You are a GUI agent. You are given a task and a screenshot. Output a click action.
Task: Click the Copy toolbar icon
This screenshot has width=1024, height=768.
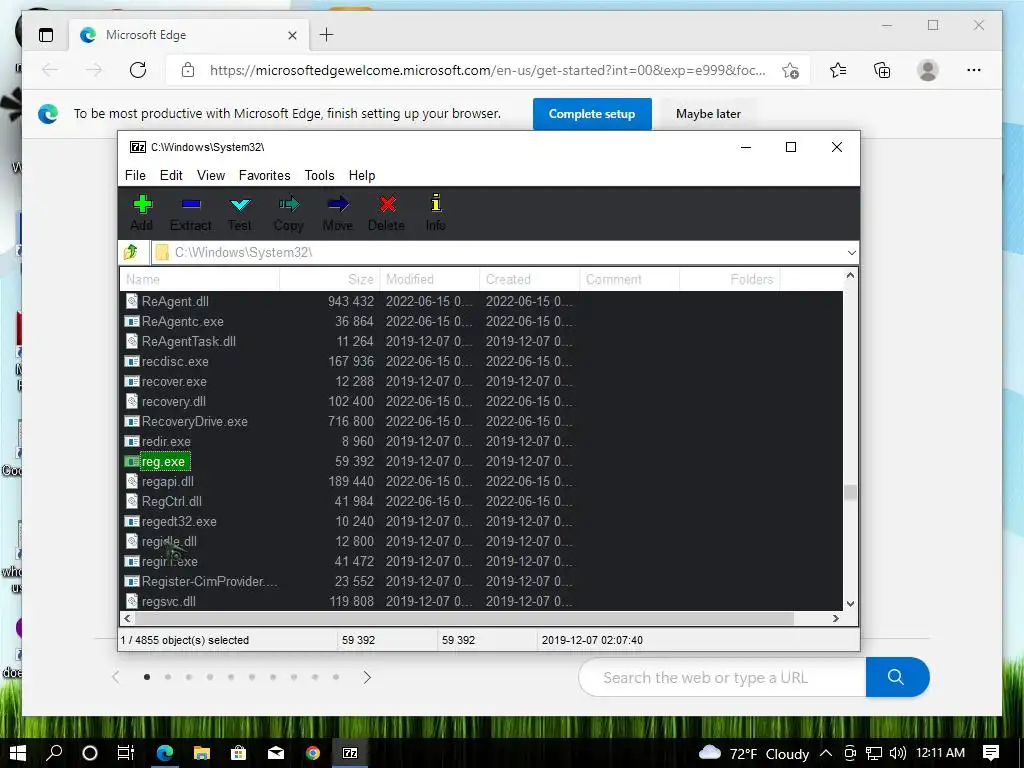pyautogui.click(x=288, y=213)
